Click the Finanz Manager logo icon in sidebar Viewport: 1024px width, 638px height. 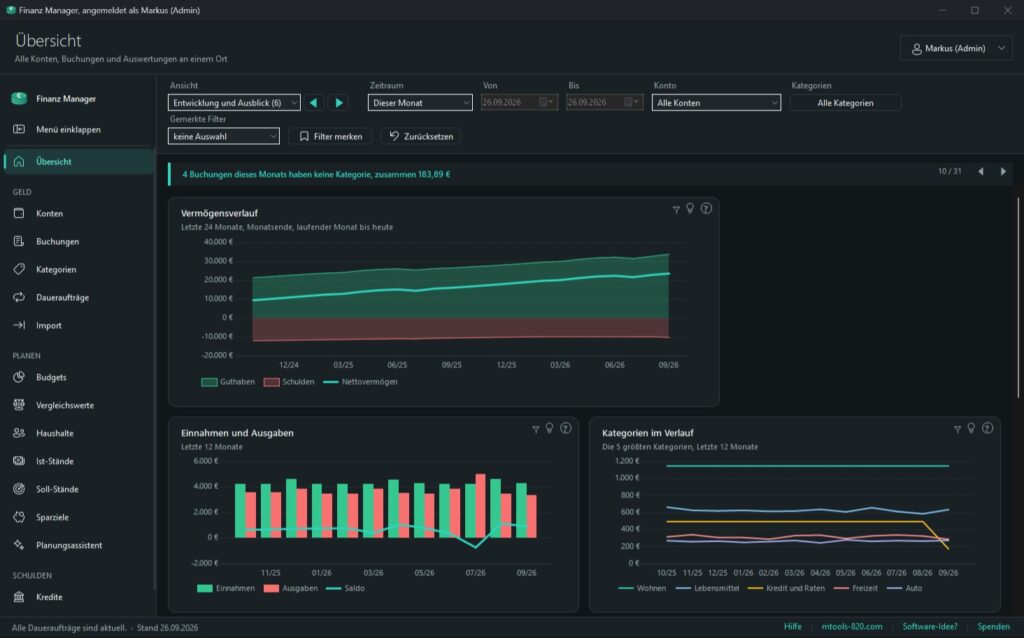[19, 98]
